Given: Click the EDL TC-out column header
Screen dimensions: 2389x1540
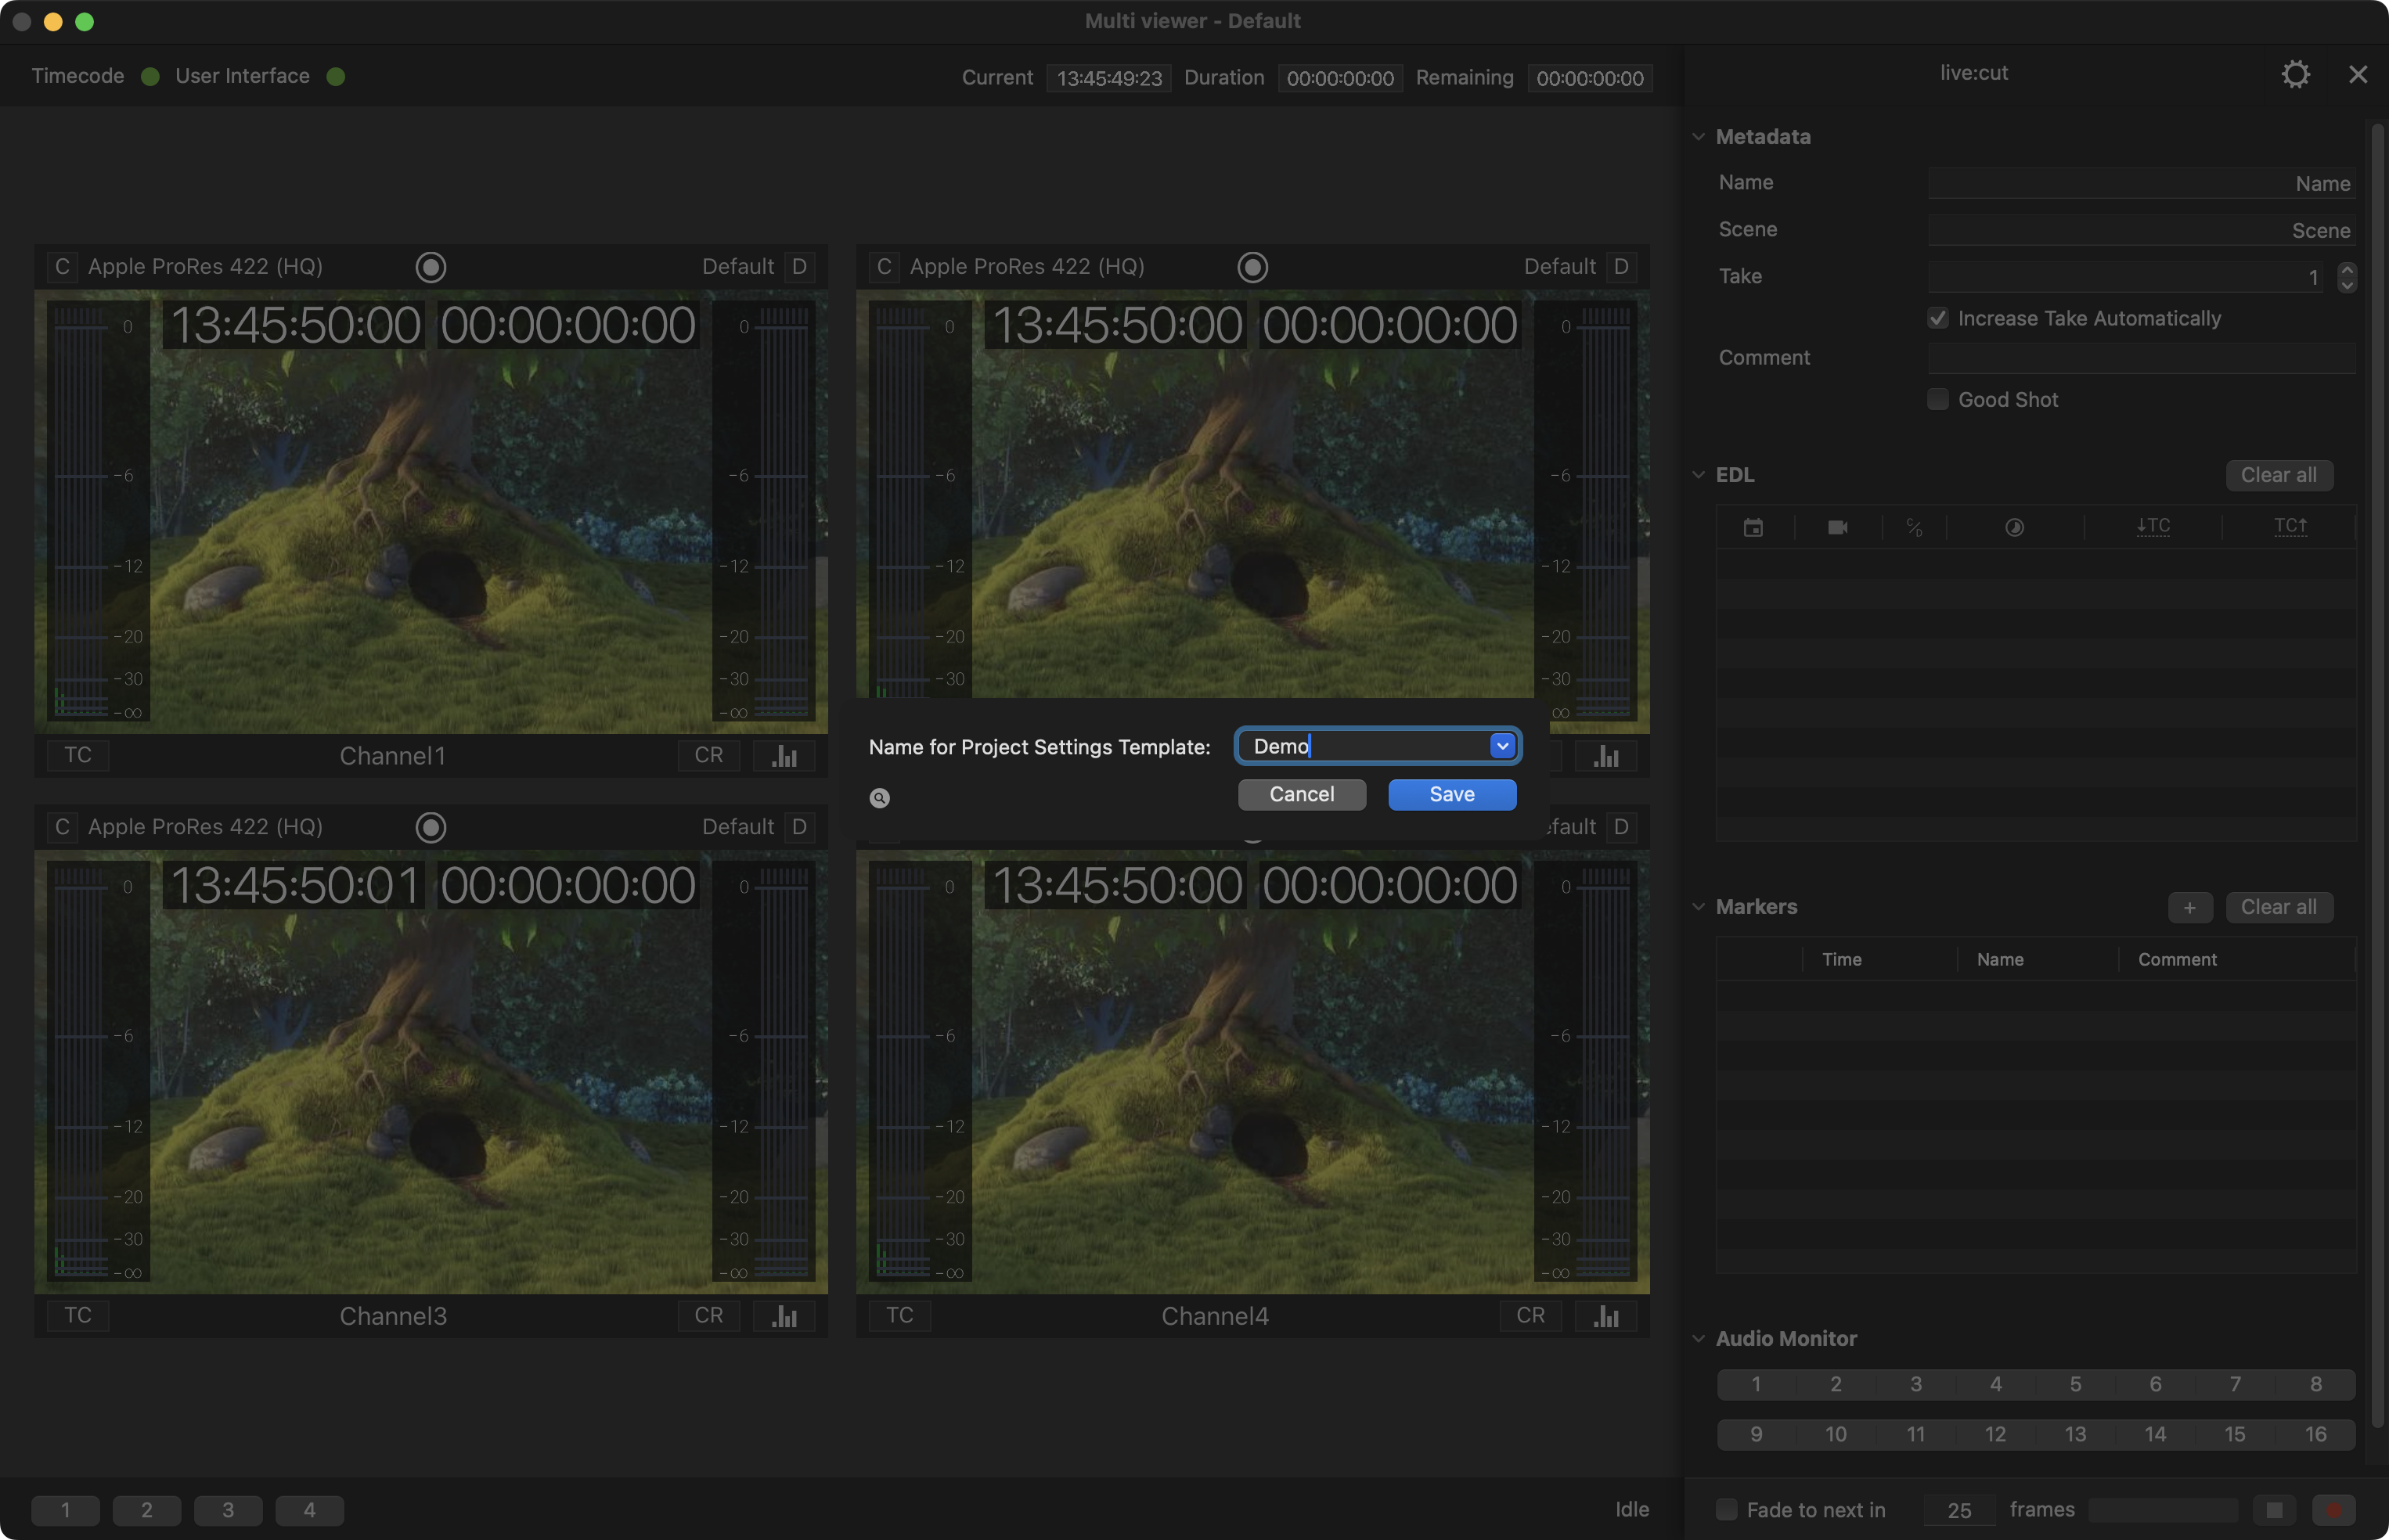Looking at the screenshot, I should (x=2290, y=526).
